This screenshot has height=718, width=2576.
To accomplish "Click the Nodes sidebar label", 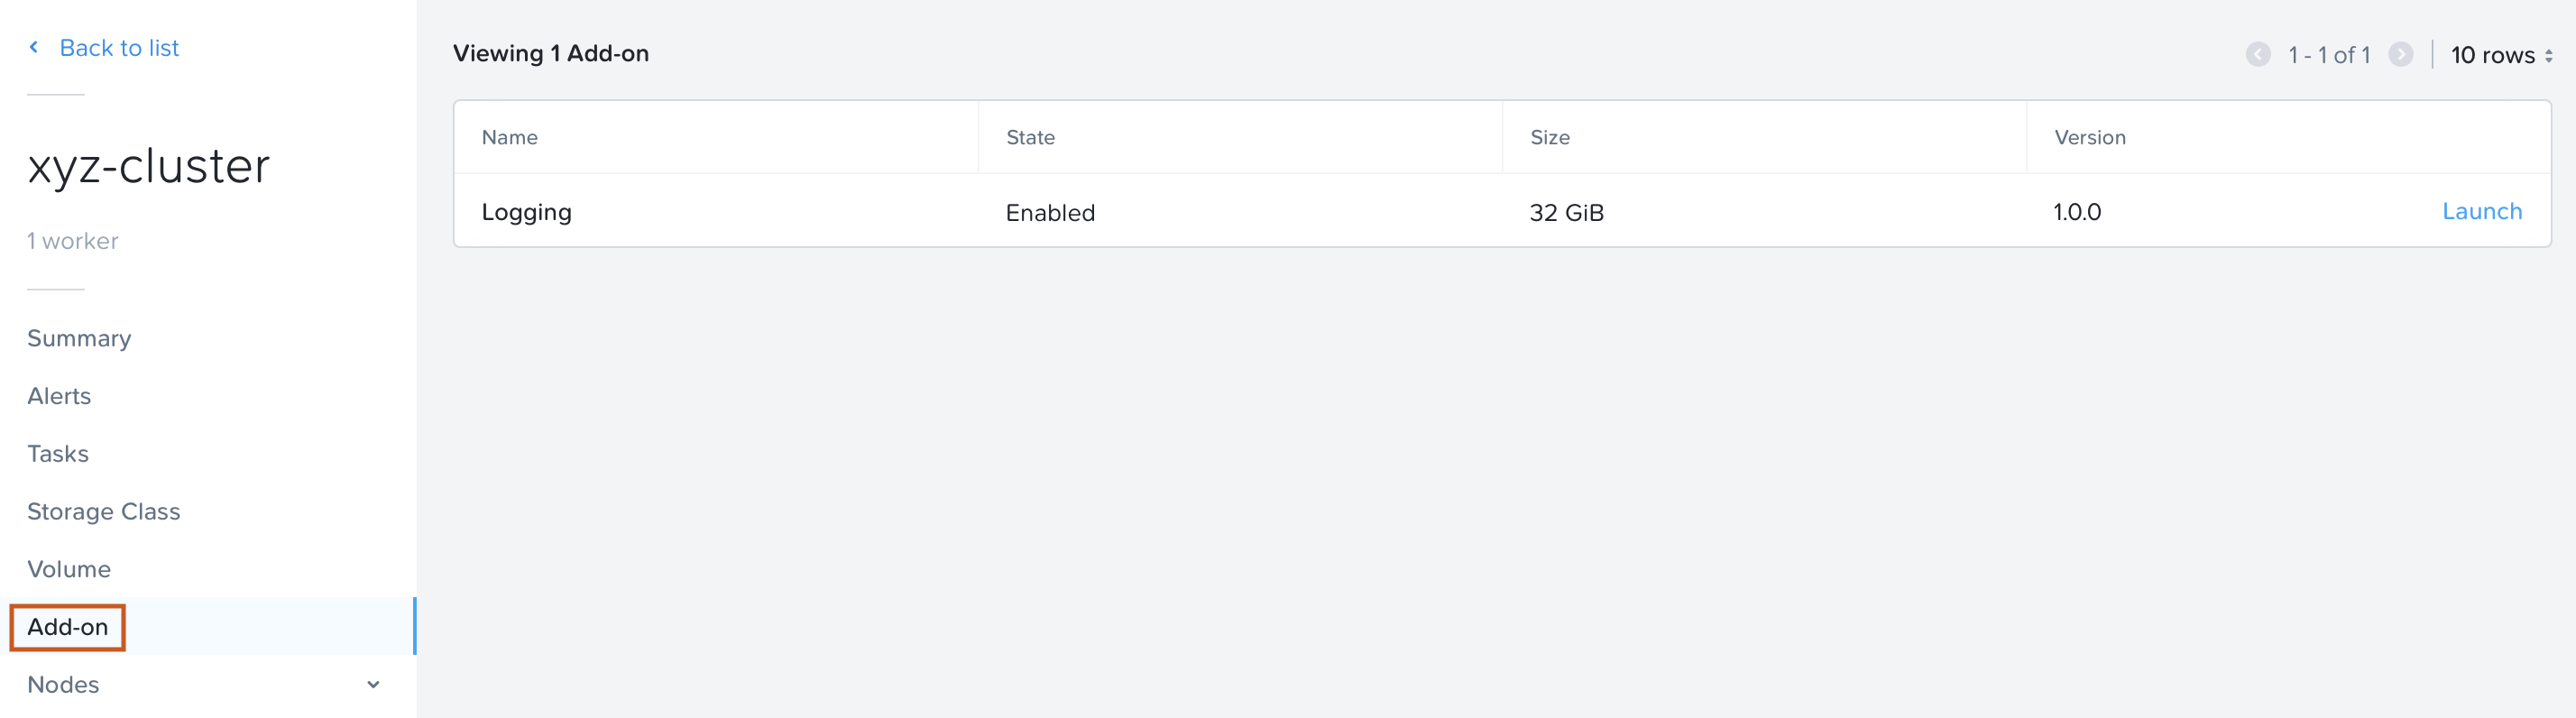I will click(63, 685).
